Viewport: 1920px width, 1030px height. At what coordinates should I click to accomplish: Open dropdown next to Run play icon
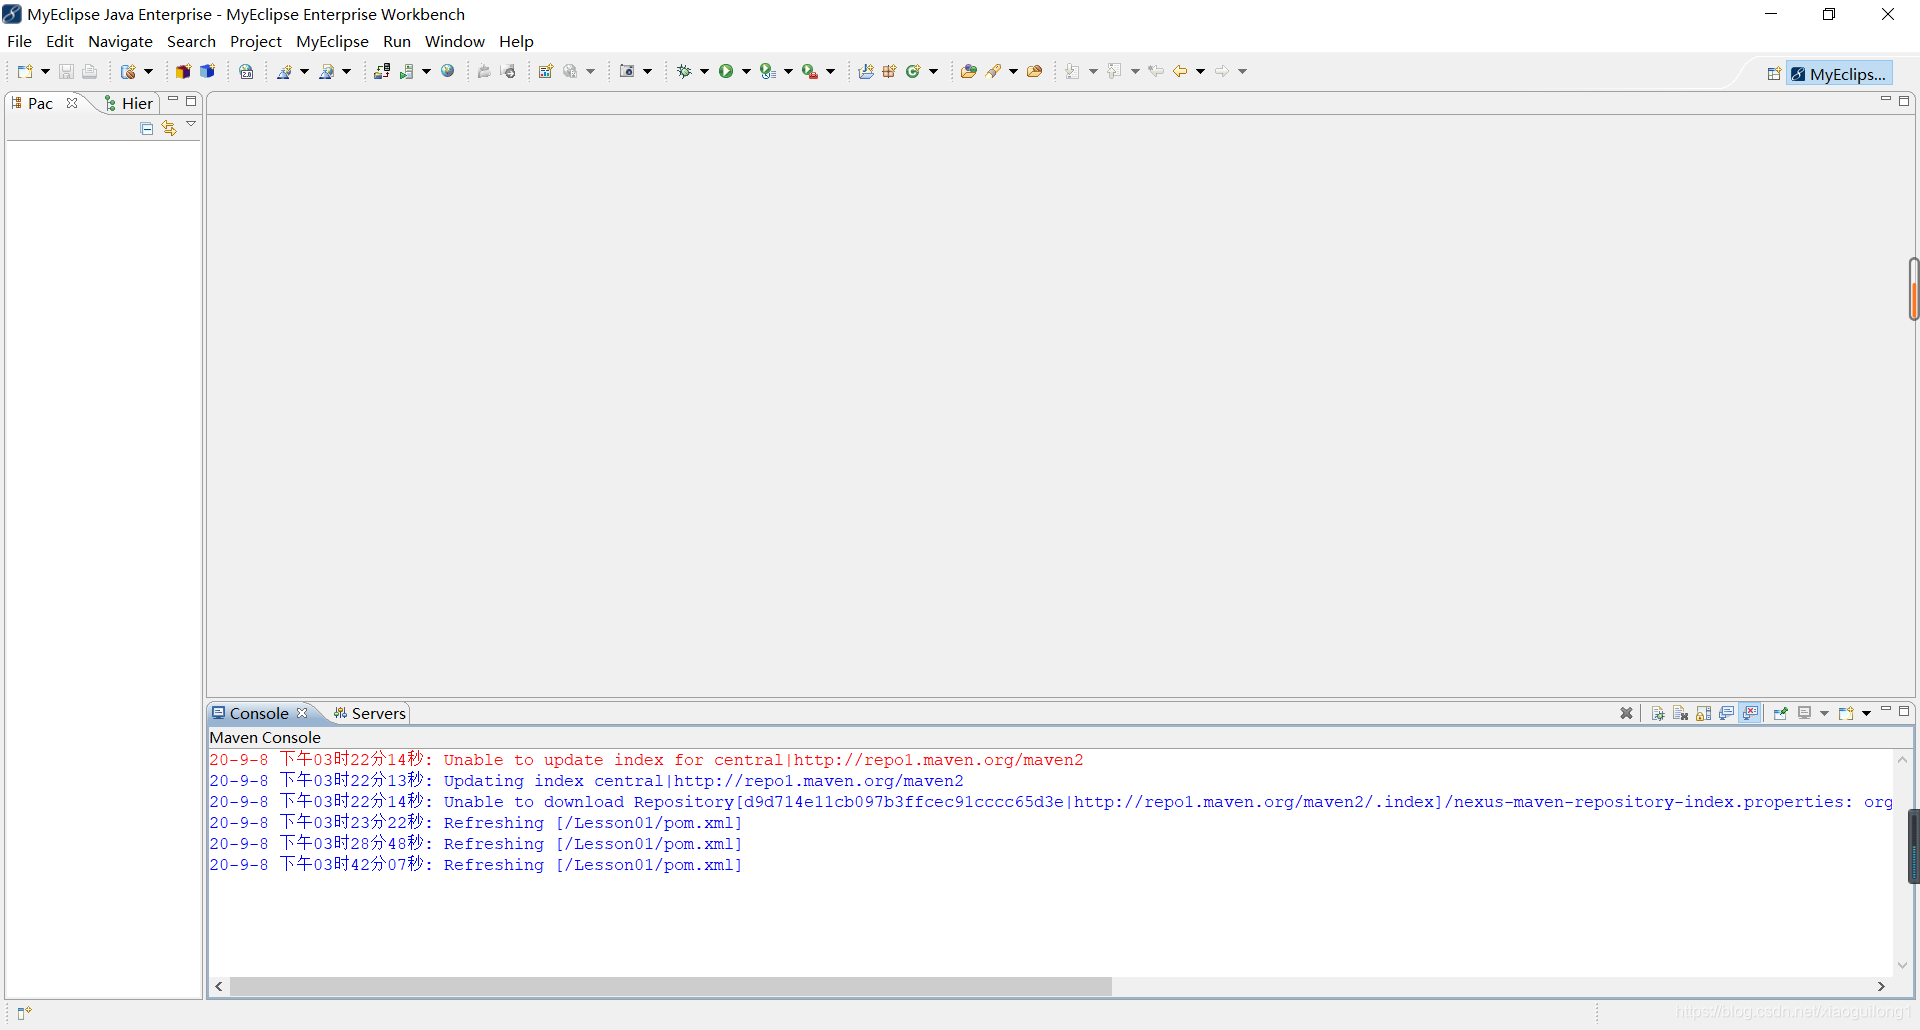coord(746,71)
